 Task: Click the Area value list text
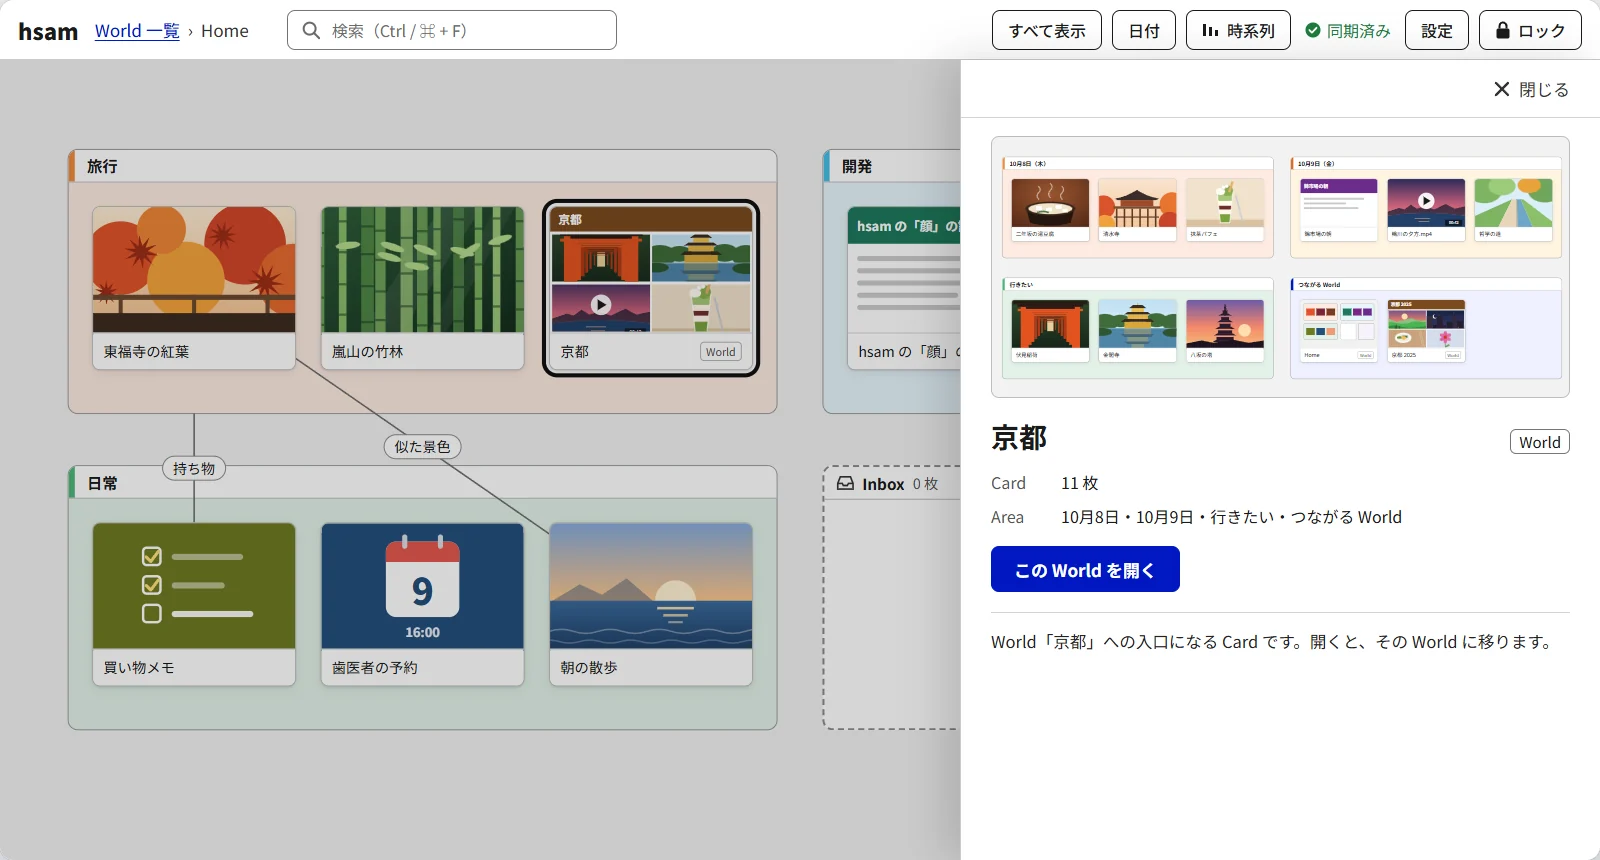[1231, 517]
